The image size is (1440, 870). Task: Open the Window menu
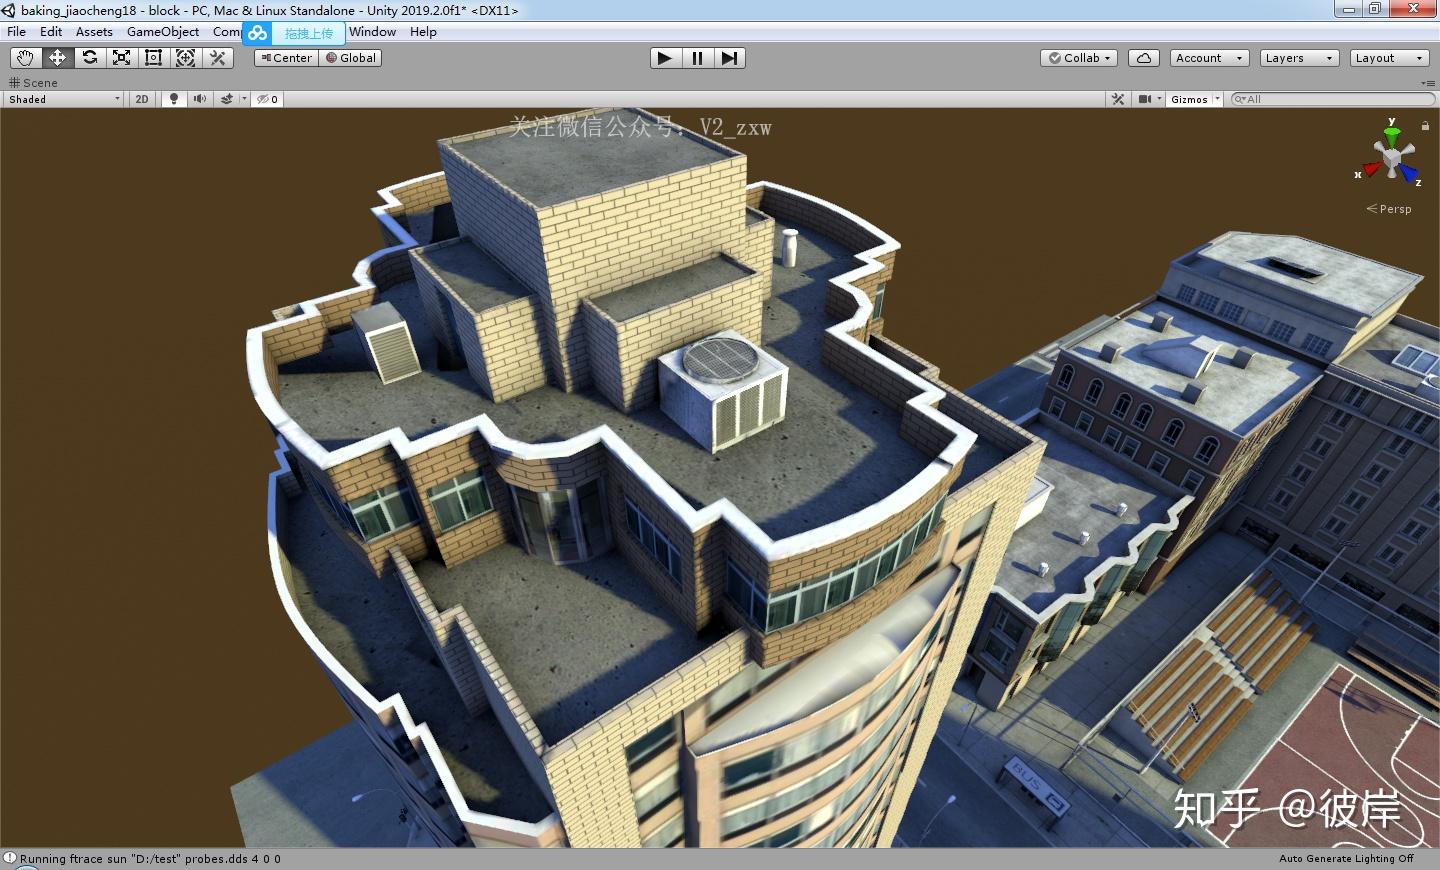[x=372, y=32]
